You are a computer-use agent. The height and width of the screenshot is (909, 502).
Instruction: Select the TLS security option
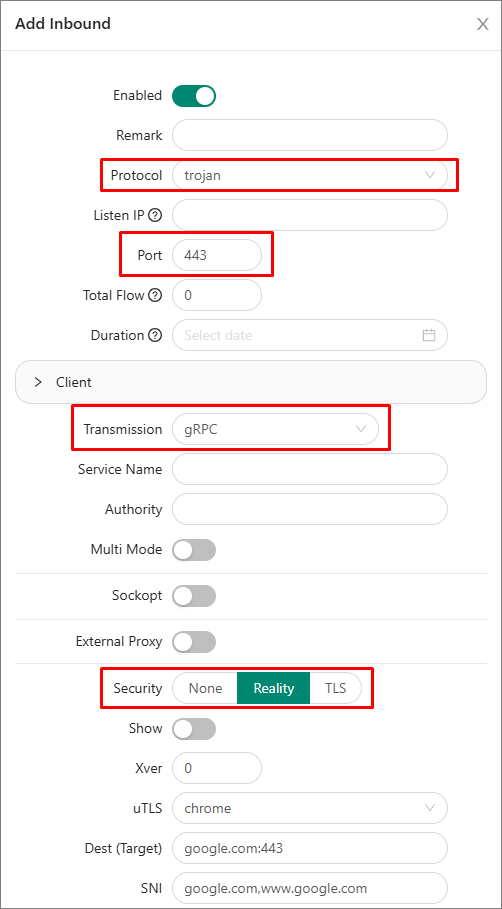click(336, 688)
